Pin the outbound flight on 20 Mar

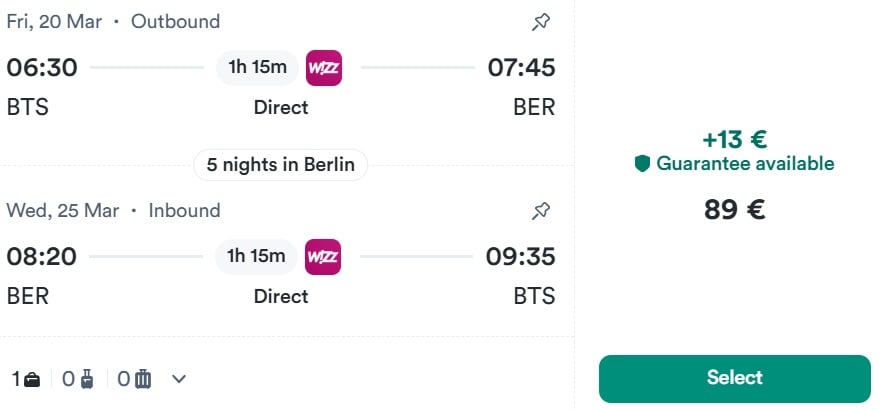coord(540,21)
